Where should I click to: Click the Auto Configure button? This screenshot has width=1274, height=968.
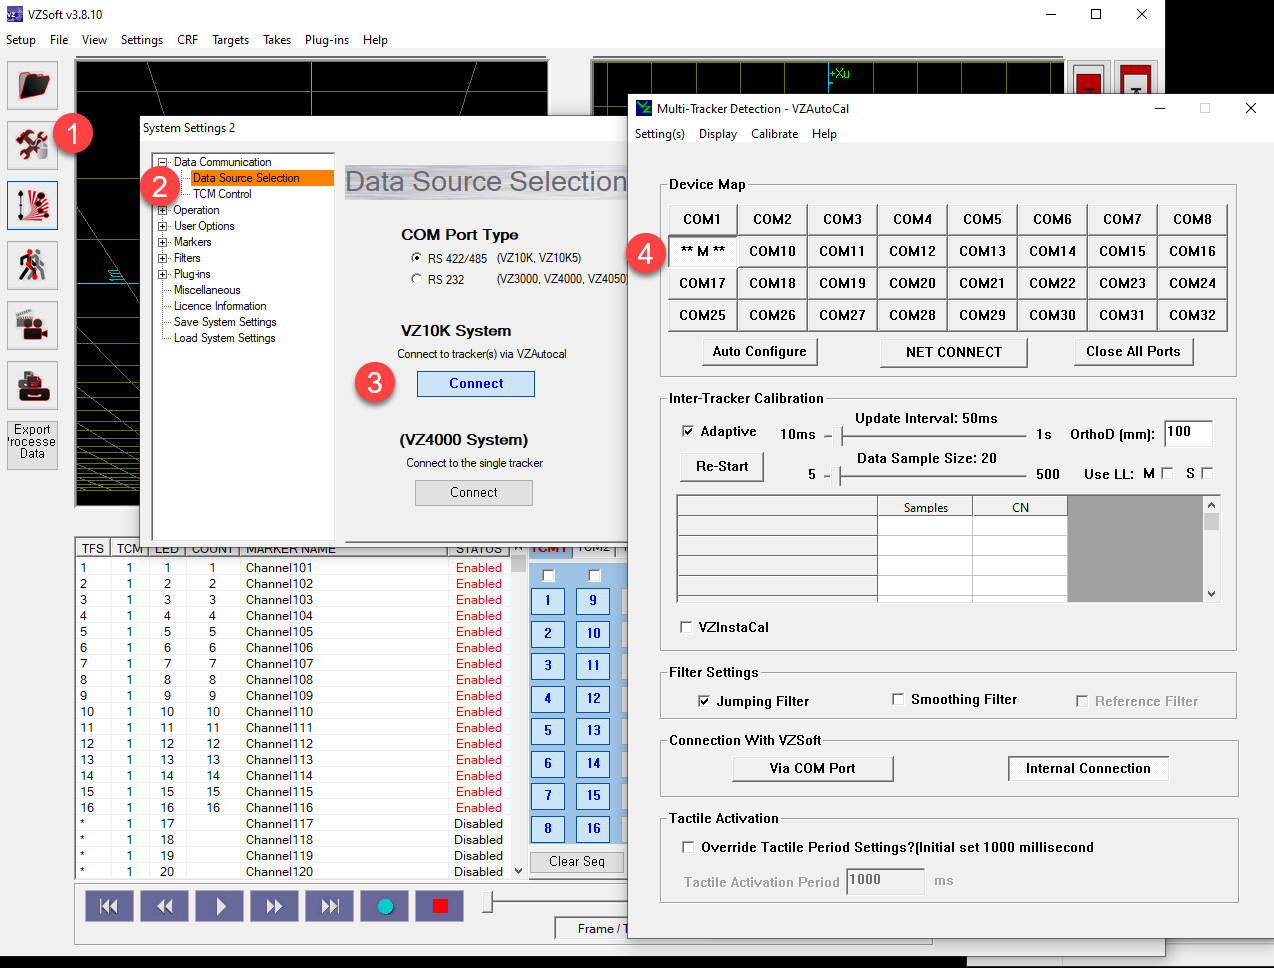click(759, 352)
